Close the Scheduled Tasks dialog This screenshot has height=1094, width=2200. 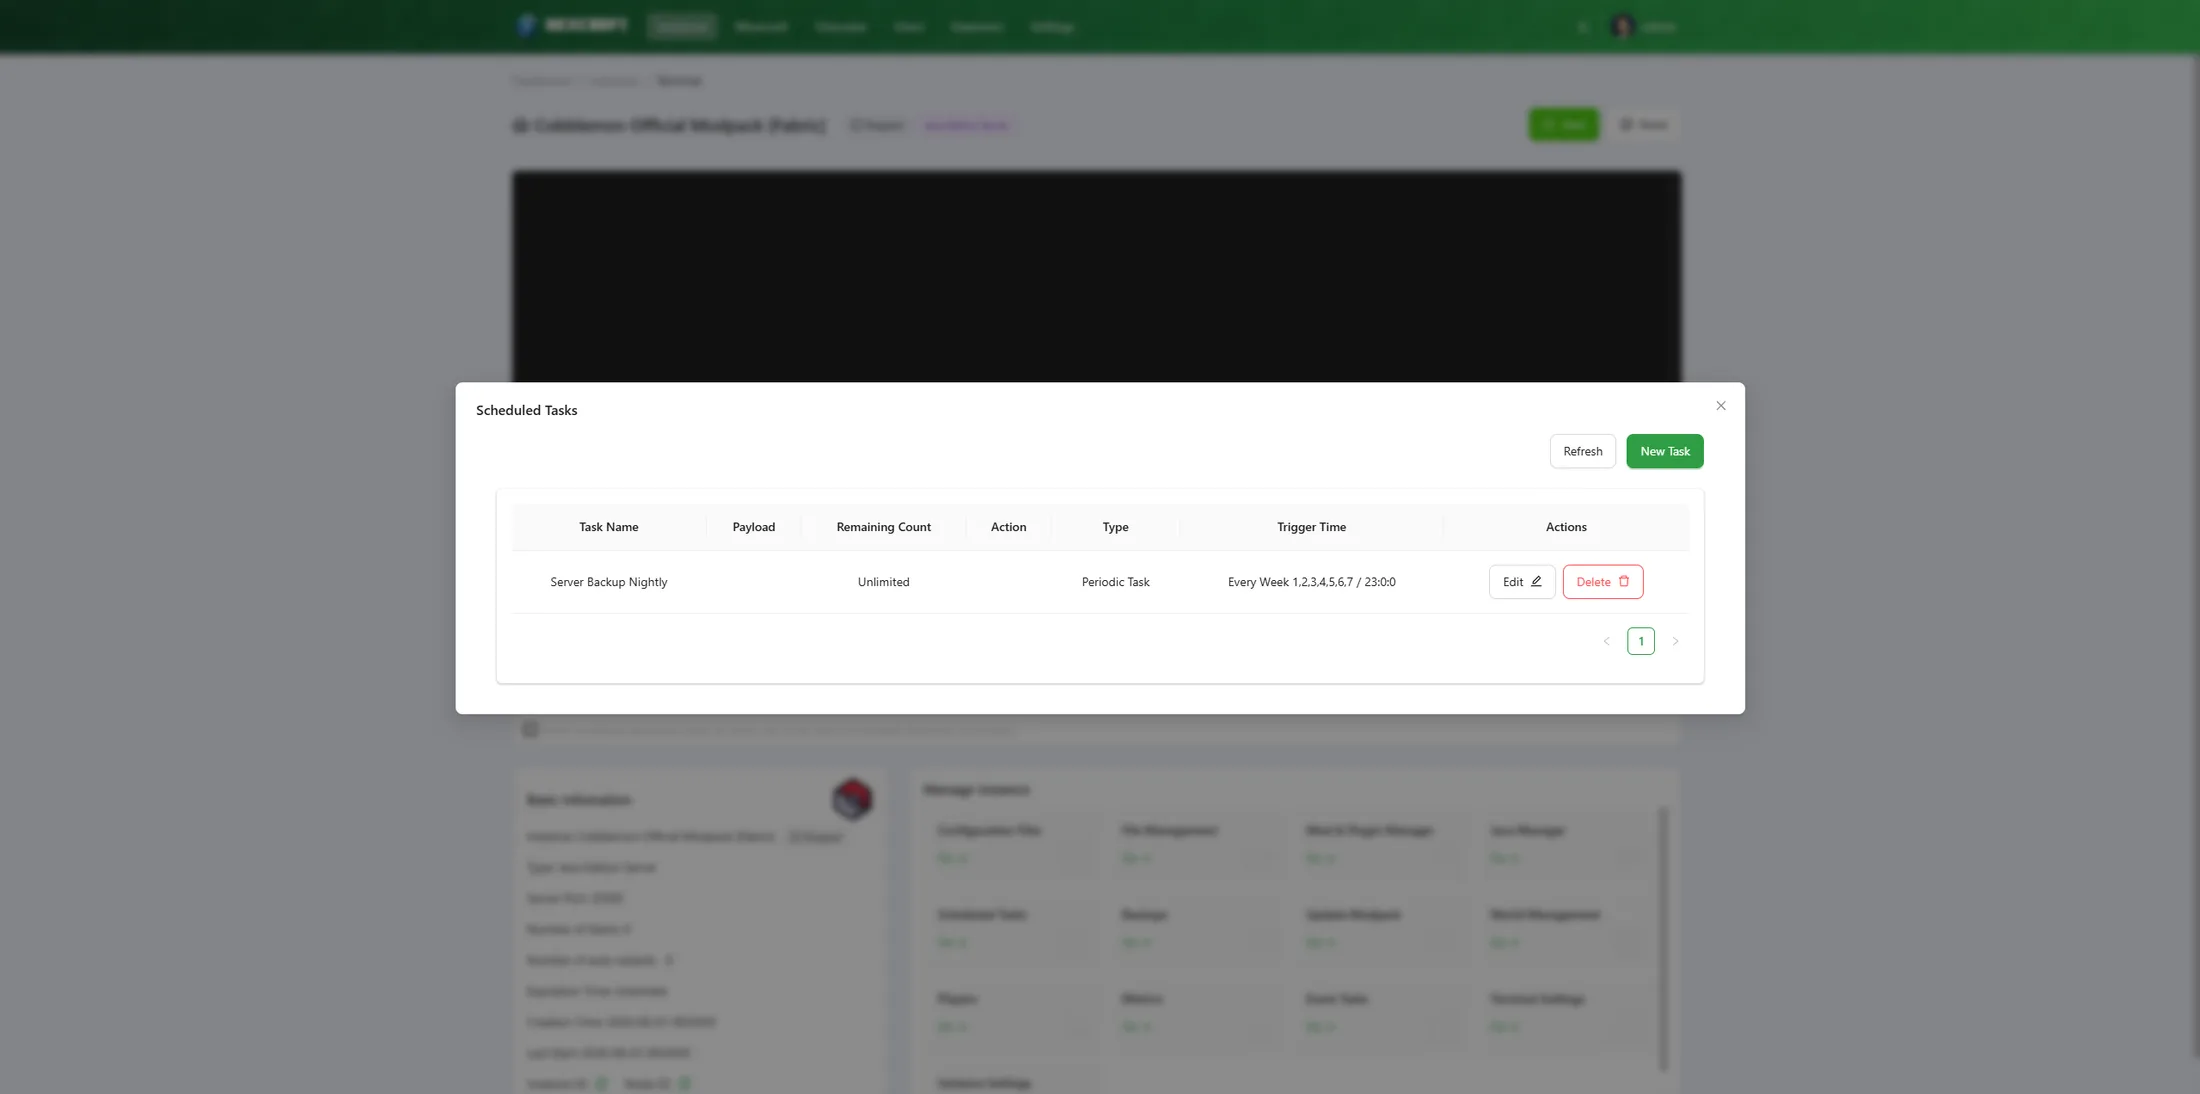(x=1720, y=406)
